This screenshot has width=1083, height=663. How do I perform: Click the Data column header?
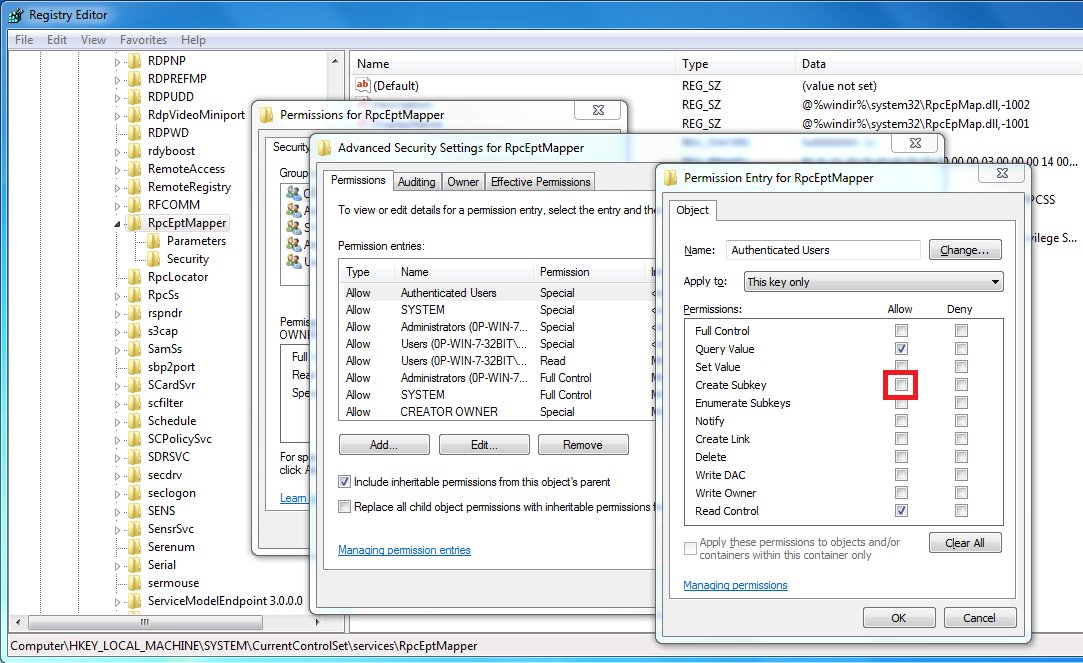938,64
